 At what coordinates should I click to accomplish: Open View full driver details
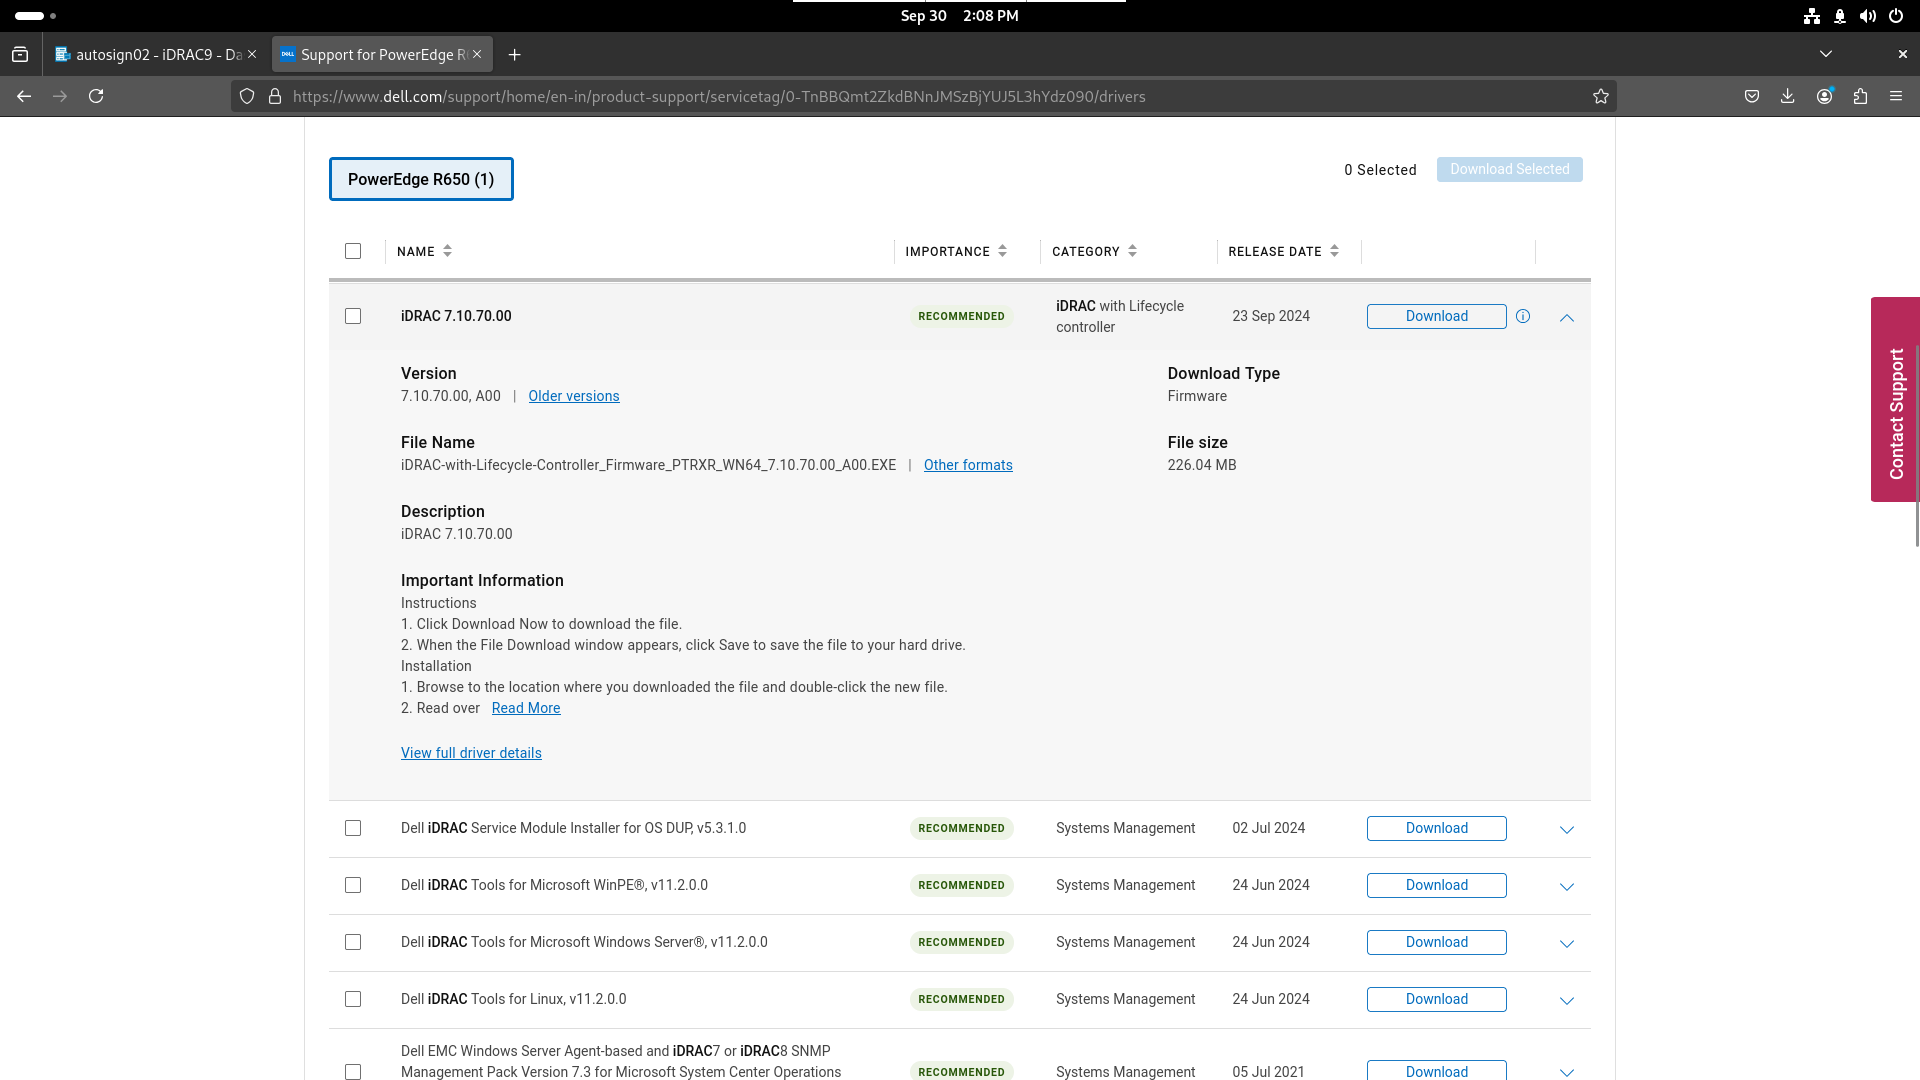[x=471, y=753]
